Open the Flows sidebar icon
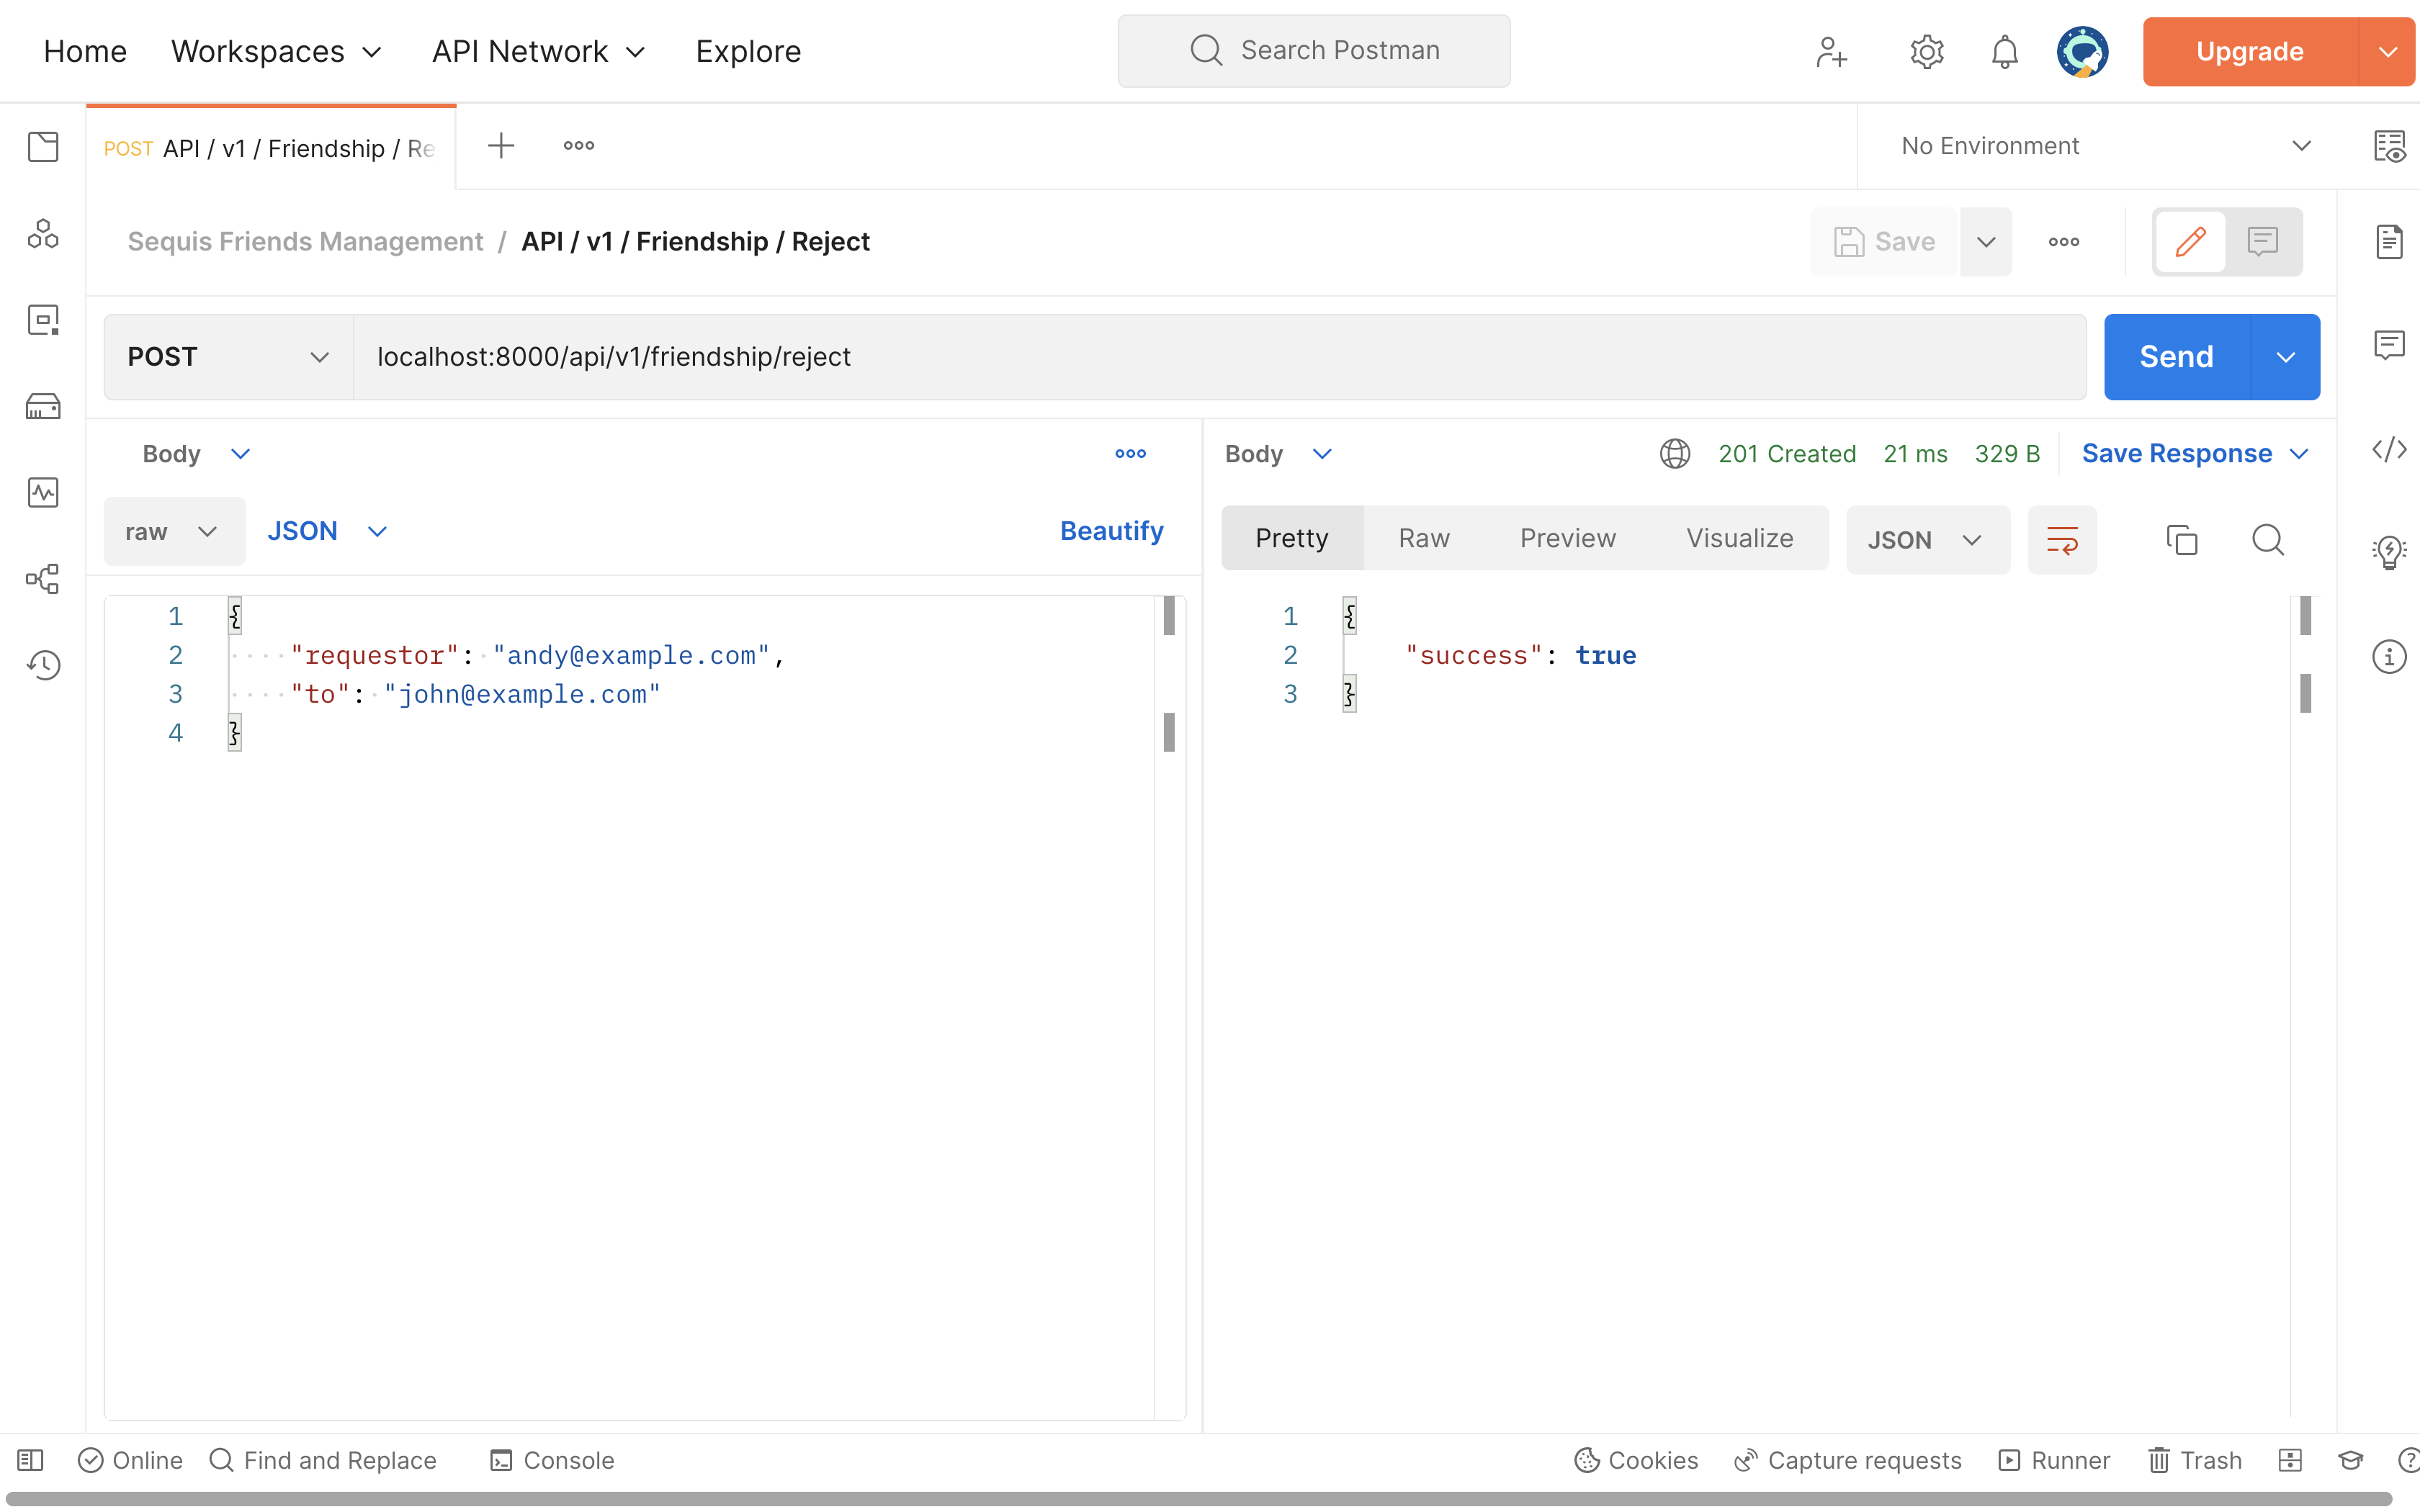The width and height of the screenshot is (2420, 1512). tap(43, 578)
